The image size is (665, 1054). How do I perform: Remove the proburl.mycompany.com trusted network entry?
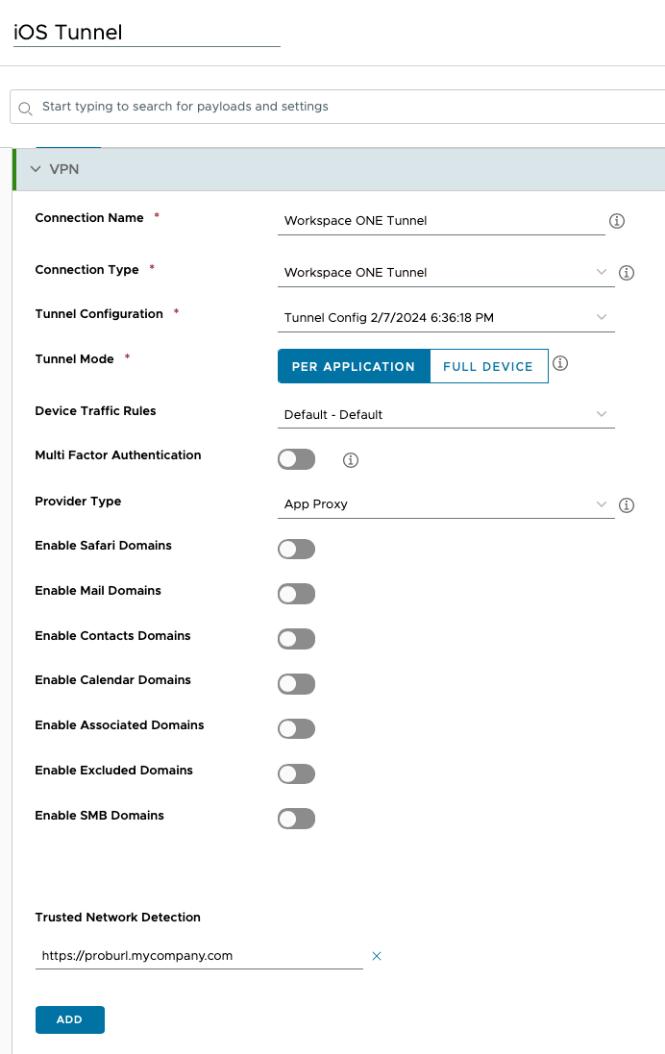(377, 956)
